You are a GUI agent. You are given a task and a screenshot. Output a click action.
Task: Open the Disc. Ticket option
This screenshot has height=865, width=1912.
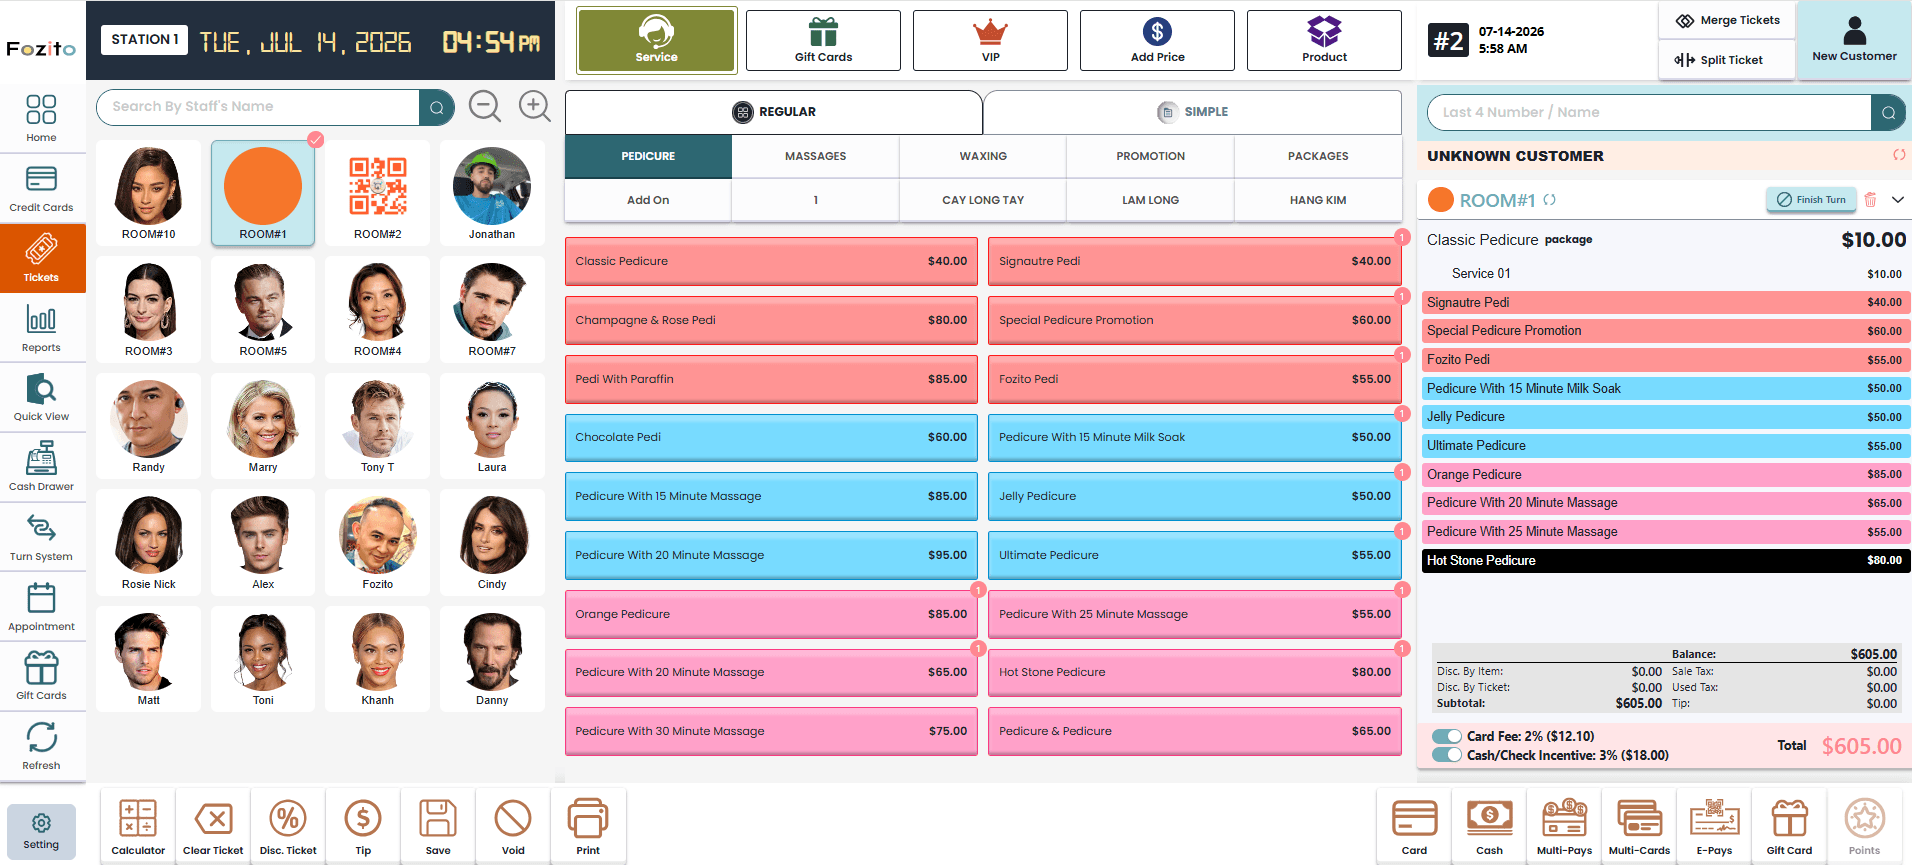coord(288,827)
